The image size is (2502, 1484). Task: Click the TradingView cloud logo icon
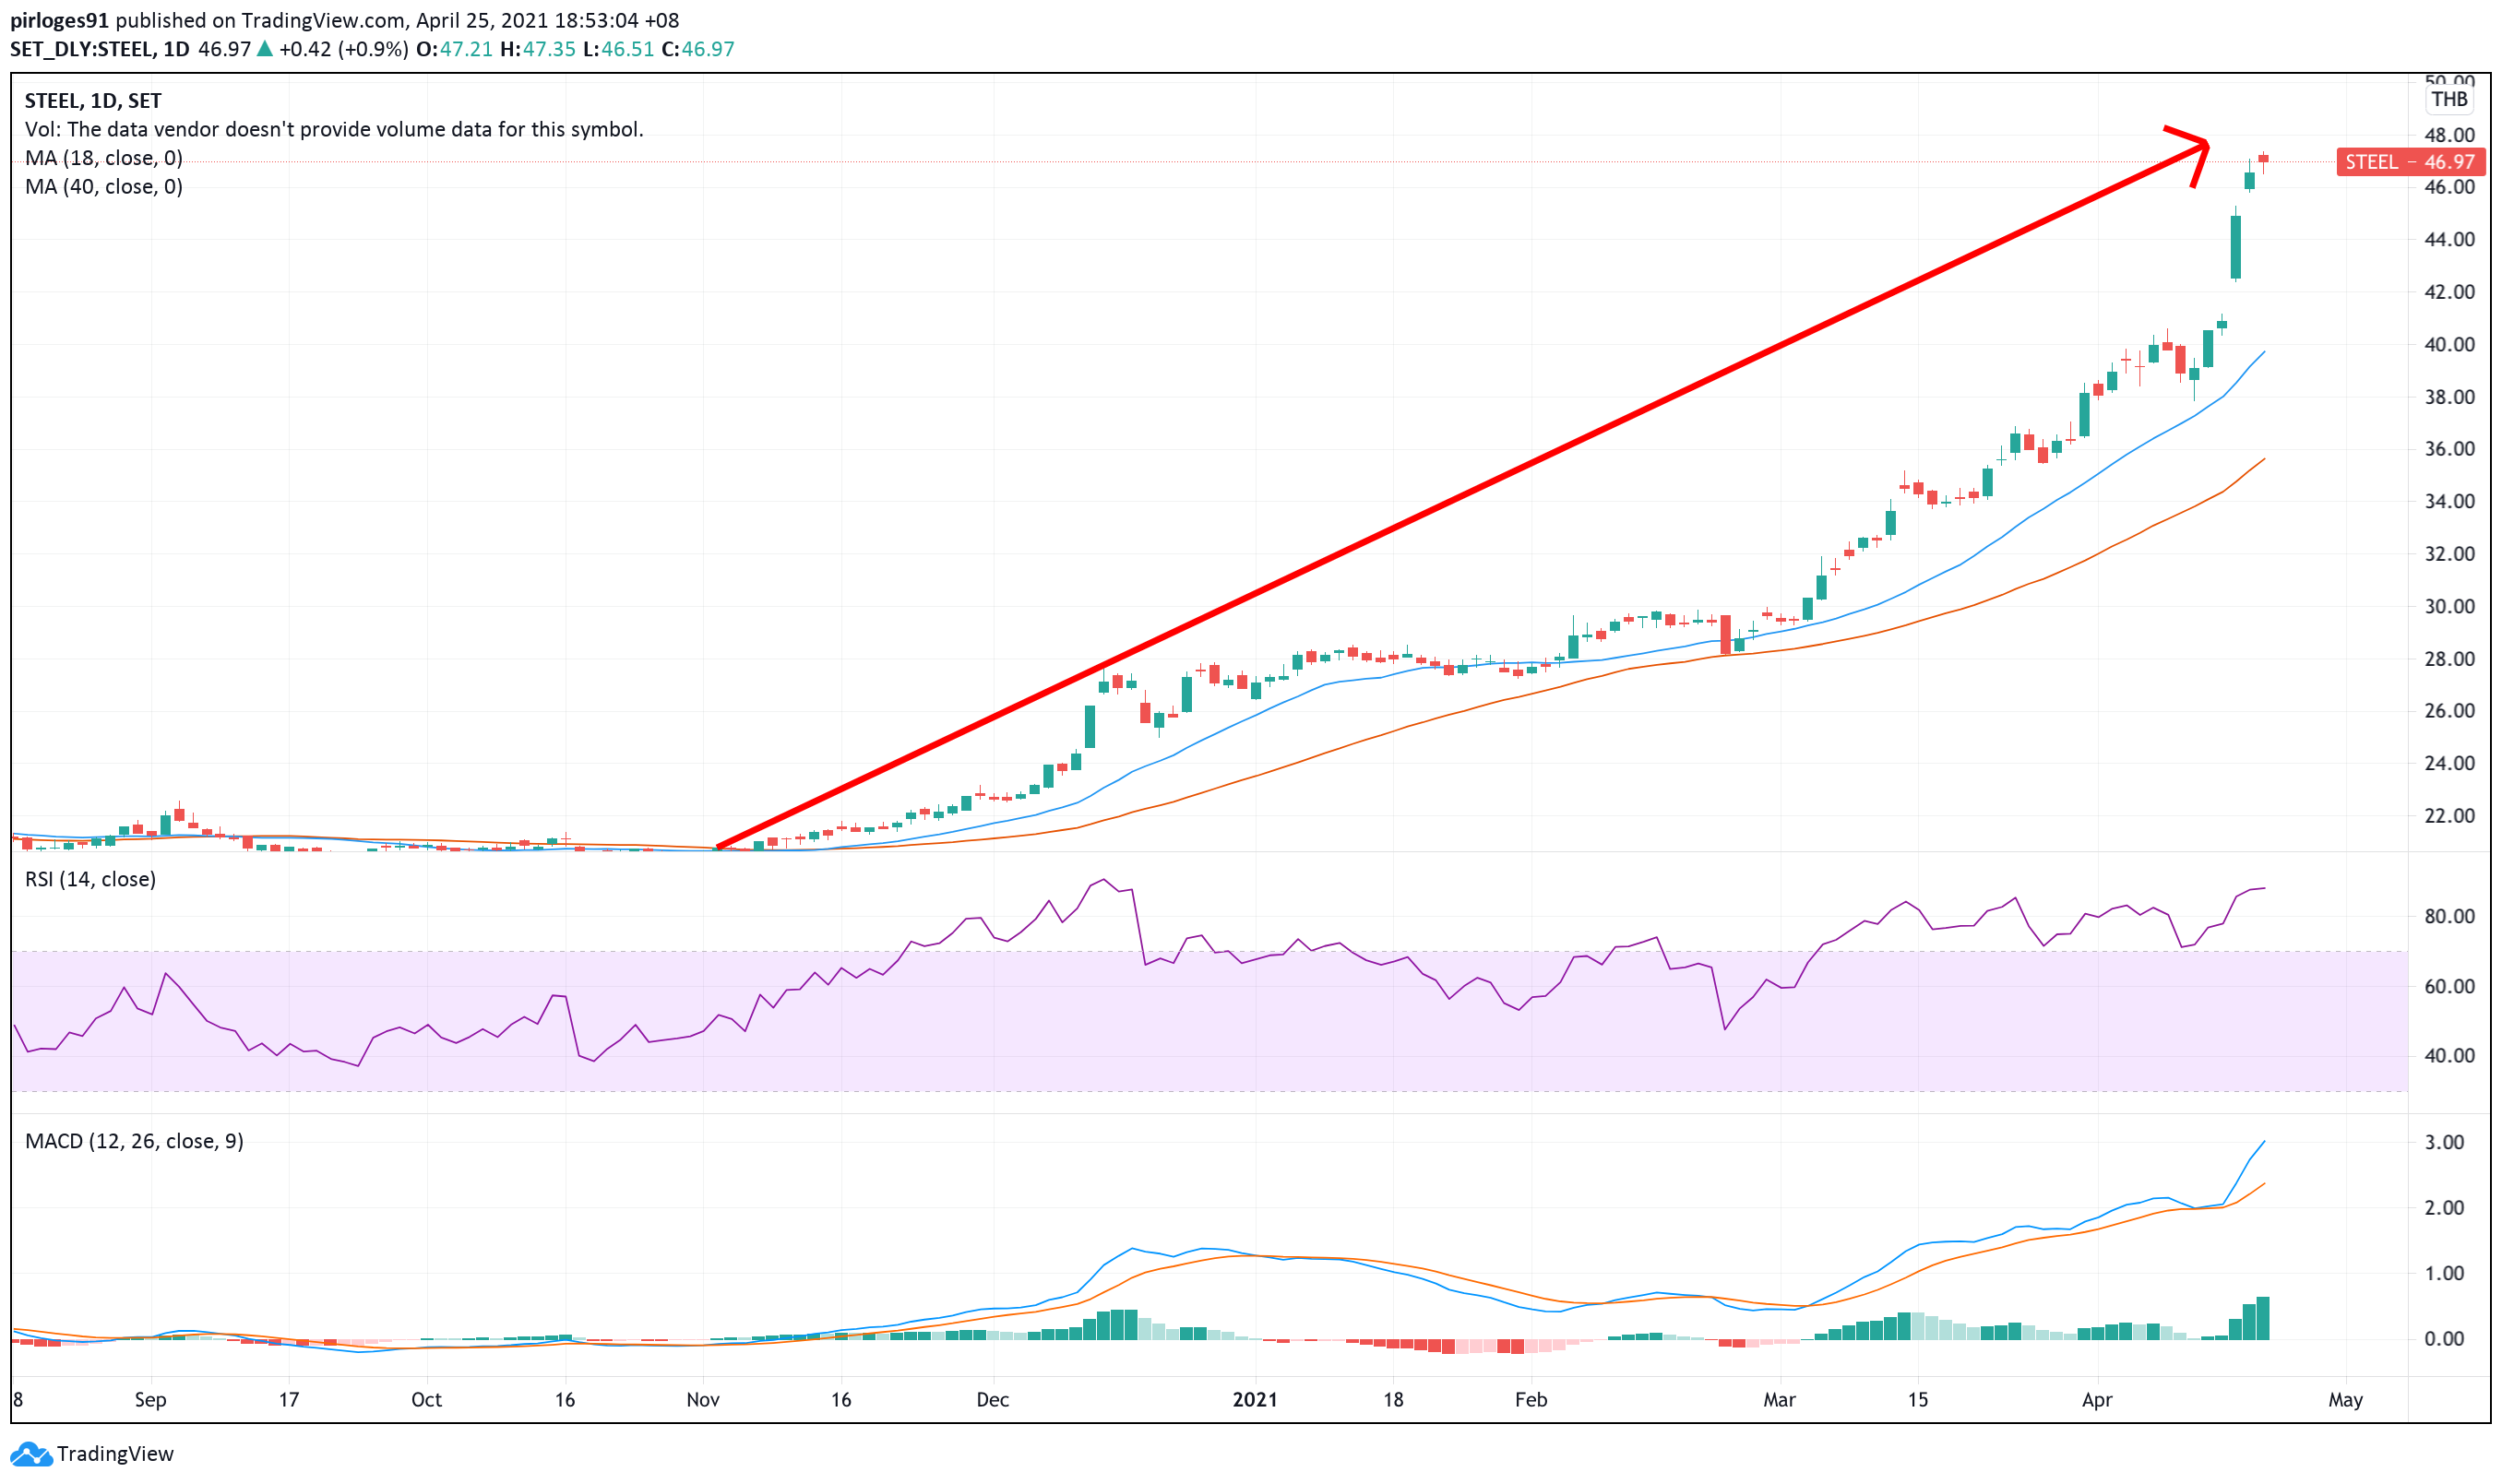click(x=30, y=1454)
